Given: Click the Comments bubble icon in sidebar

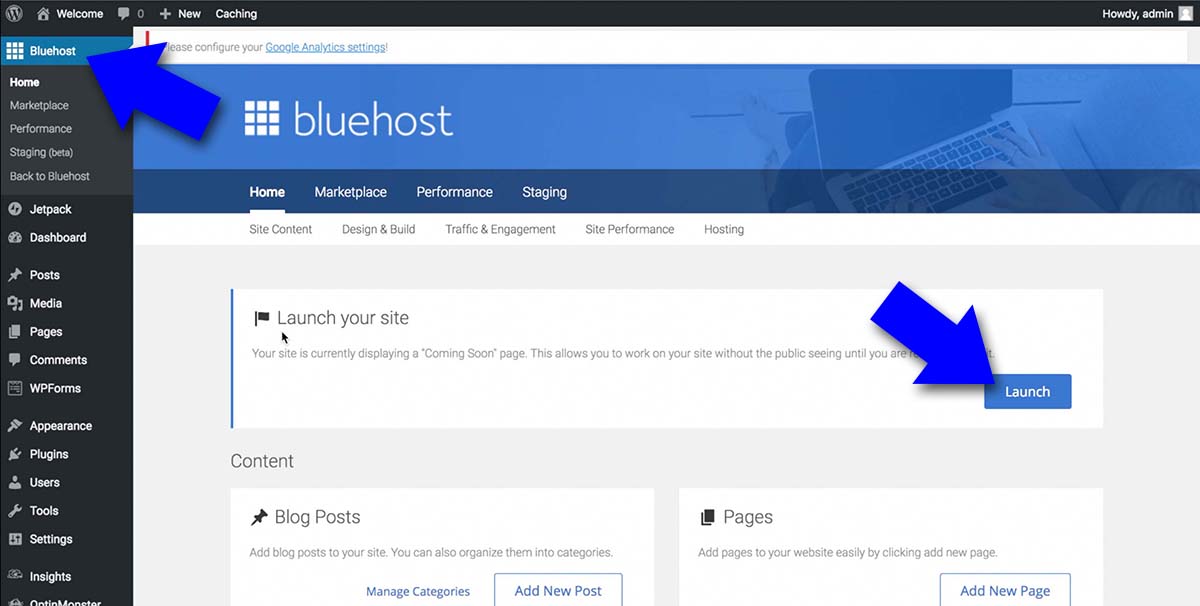Looking at the screenshot, I should tap(15, 360).
